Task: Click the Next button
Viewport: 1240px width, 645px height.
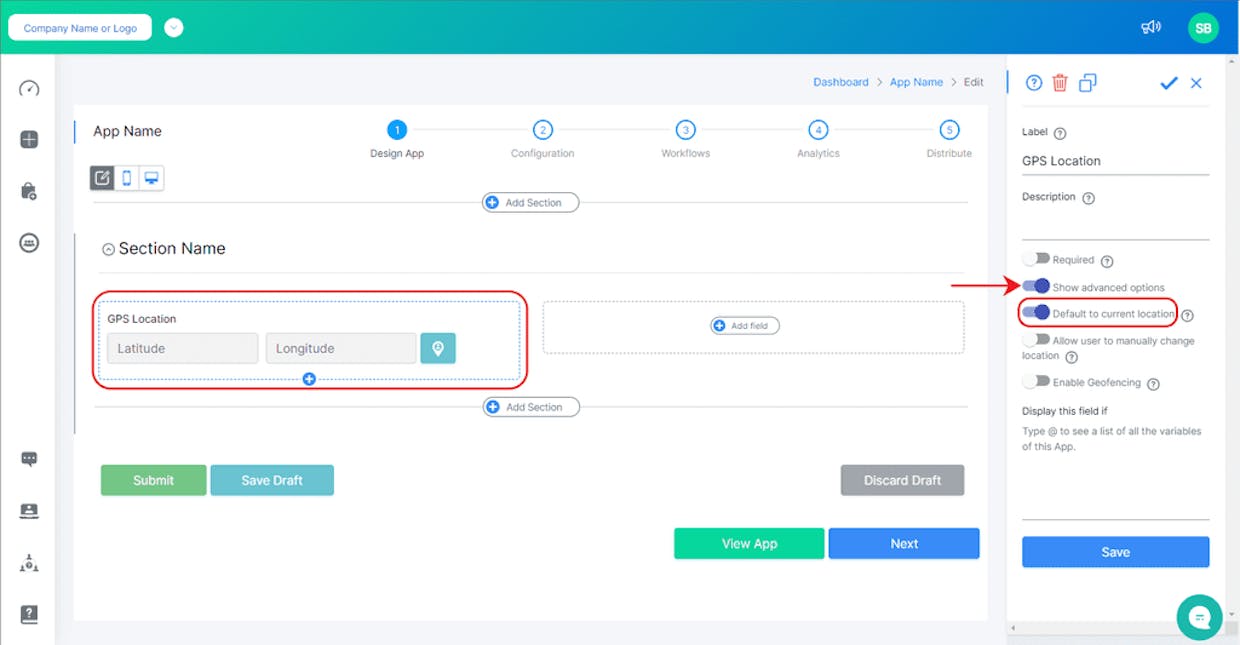Action: [x=904, y=543]
